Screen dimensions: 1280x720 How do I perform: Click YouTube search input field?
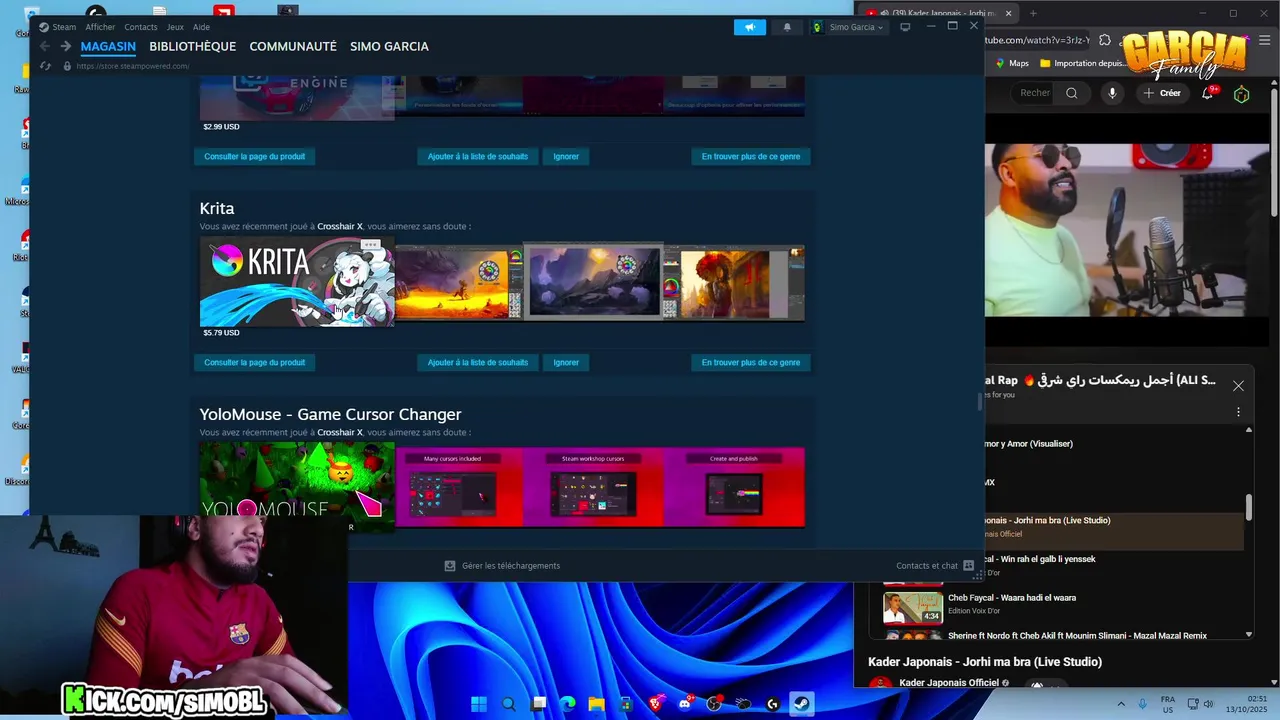1030,93
